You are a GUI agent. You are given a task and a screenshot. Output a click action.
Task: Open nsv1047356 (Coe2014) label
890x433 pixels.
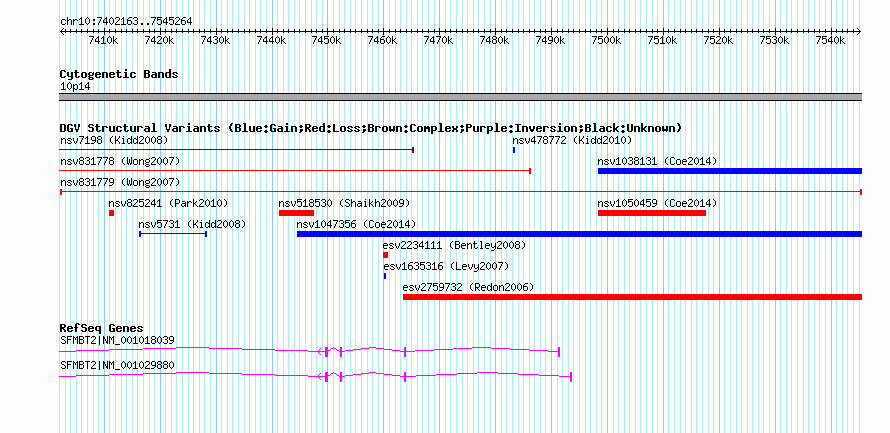(356, 224)
